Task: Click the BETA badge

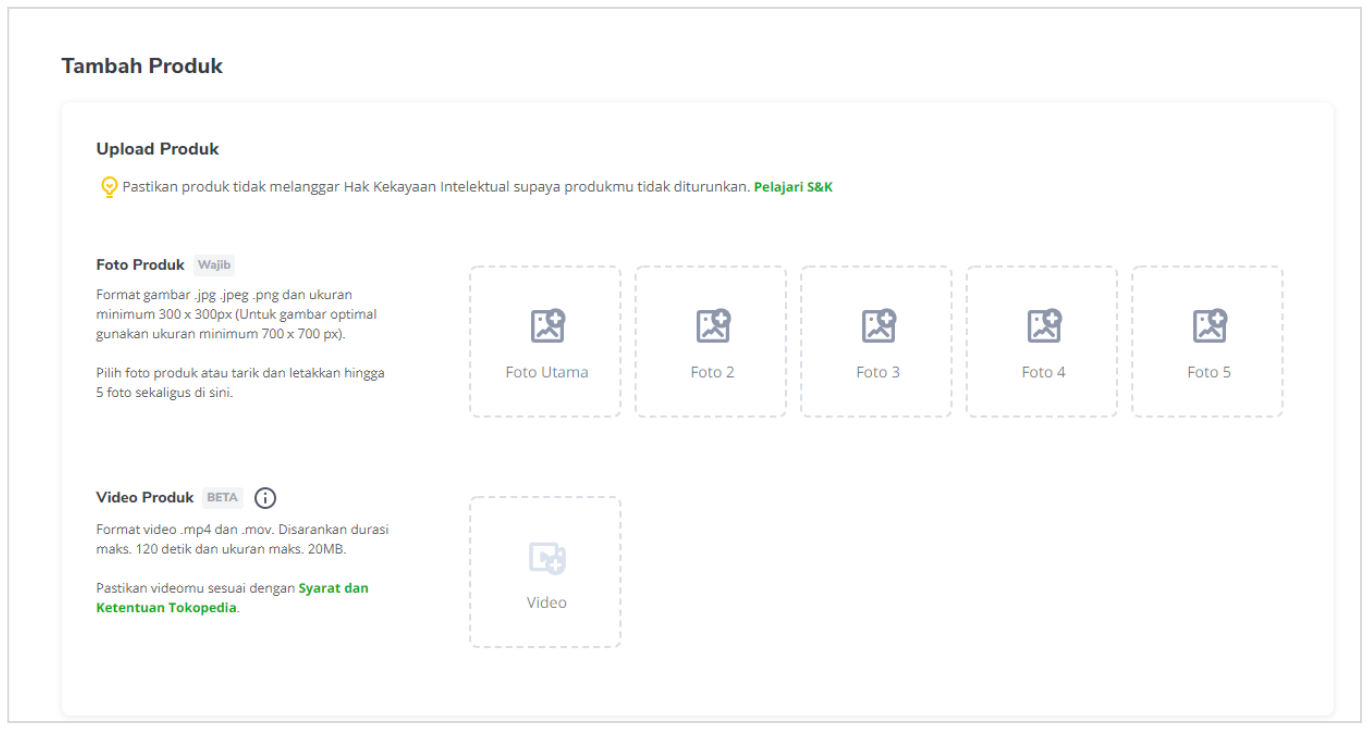Action: point(222,497)
